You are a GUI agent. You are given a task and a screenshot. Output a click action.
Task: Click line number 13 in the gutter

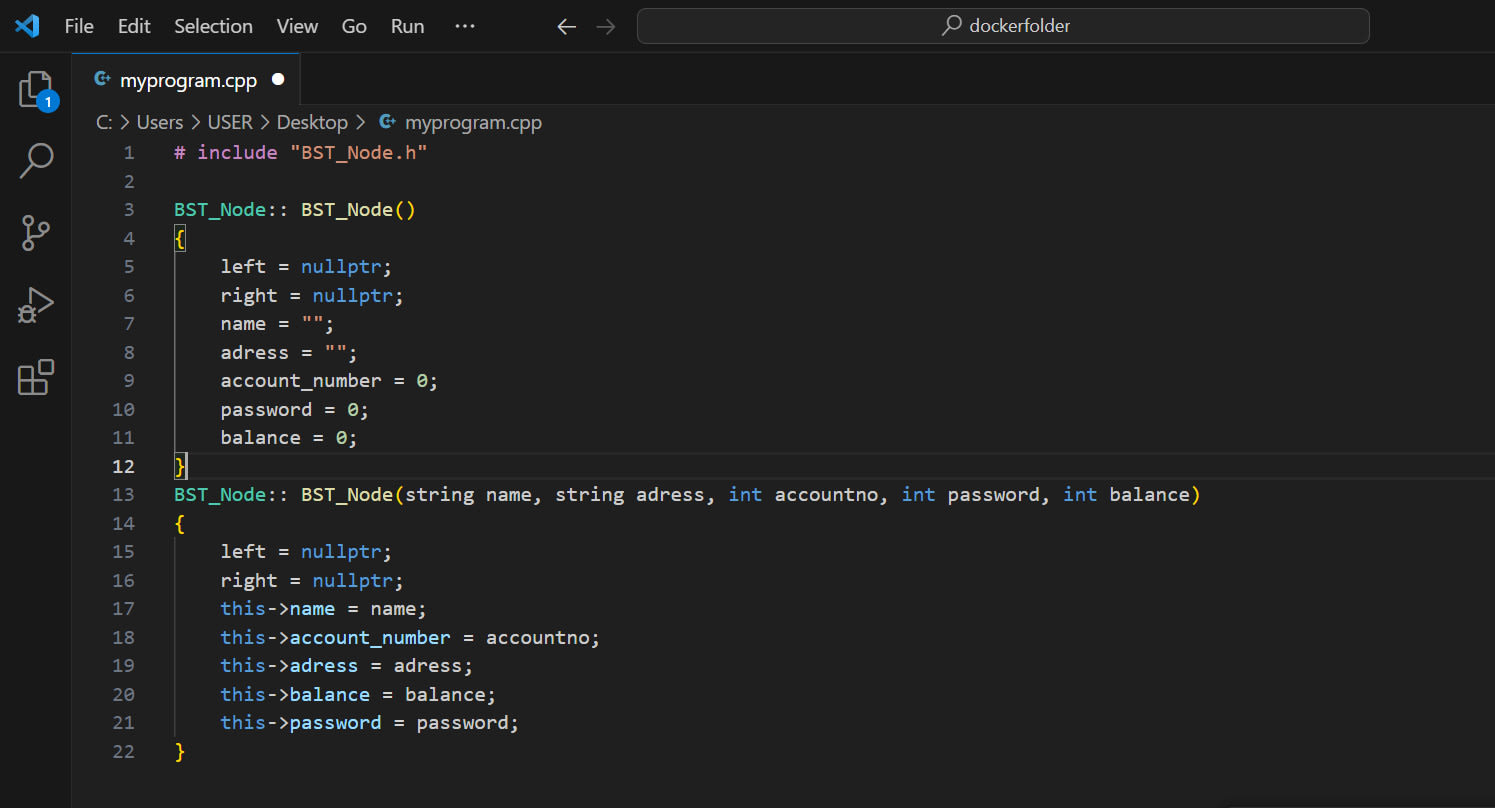click(x=123, y=495)
